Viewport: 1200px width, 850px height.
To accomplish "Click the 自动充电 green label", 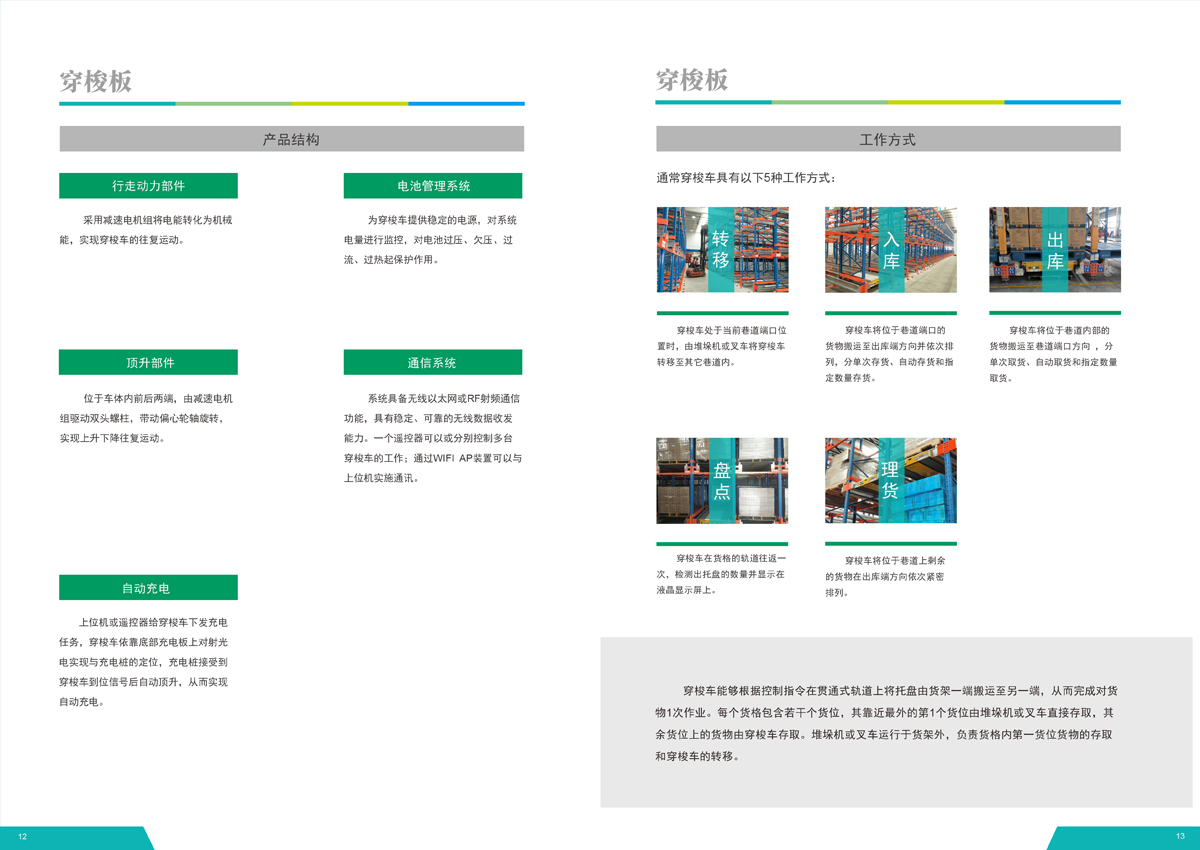I will coord(148,588).
